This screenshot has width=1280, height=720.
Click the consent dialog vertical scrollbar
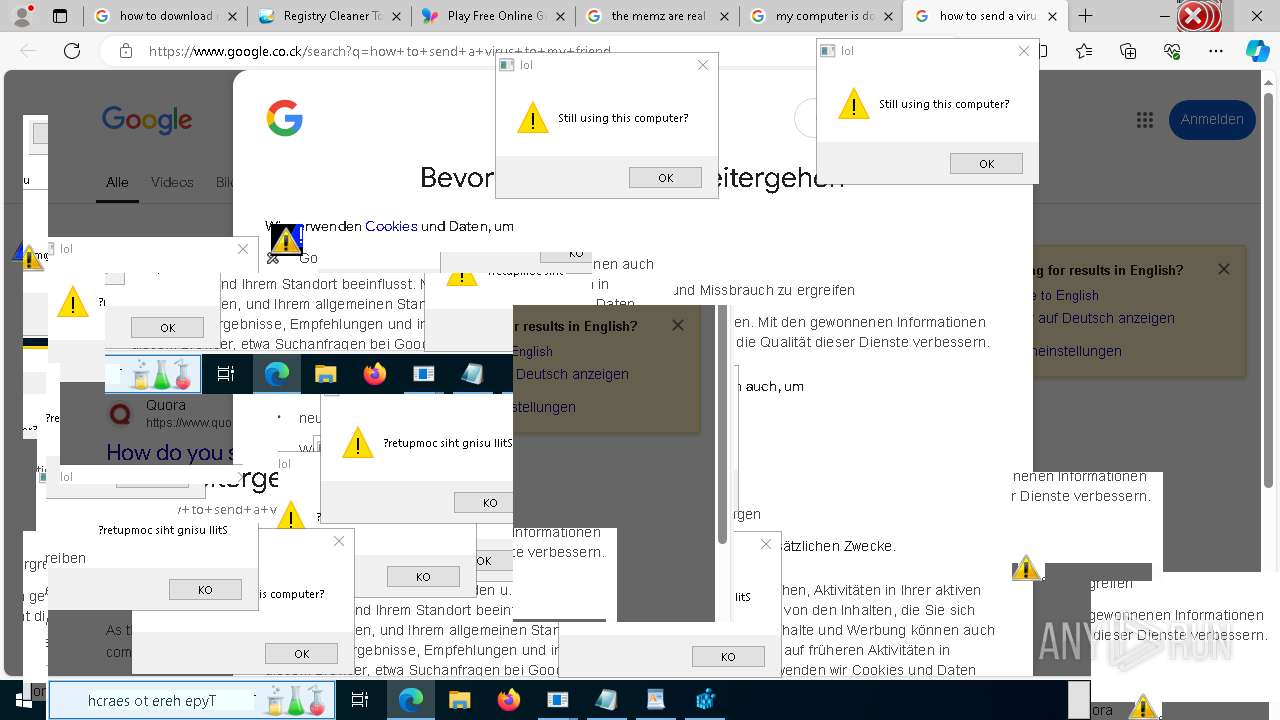pyautogui.click(x=722, y=425)
